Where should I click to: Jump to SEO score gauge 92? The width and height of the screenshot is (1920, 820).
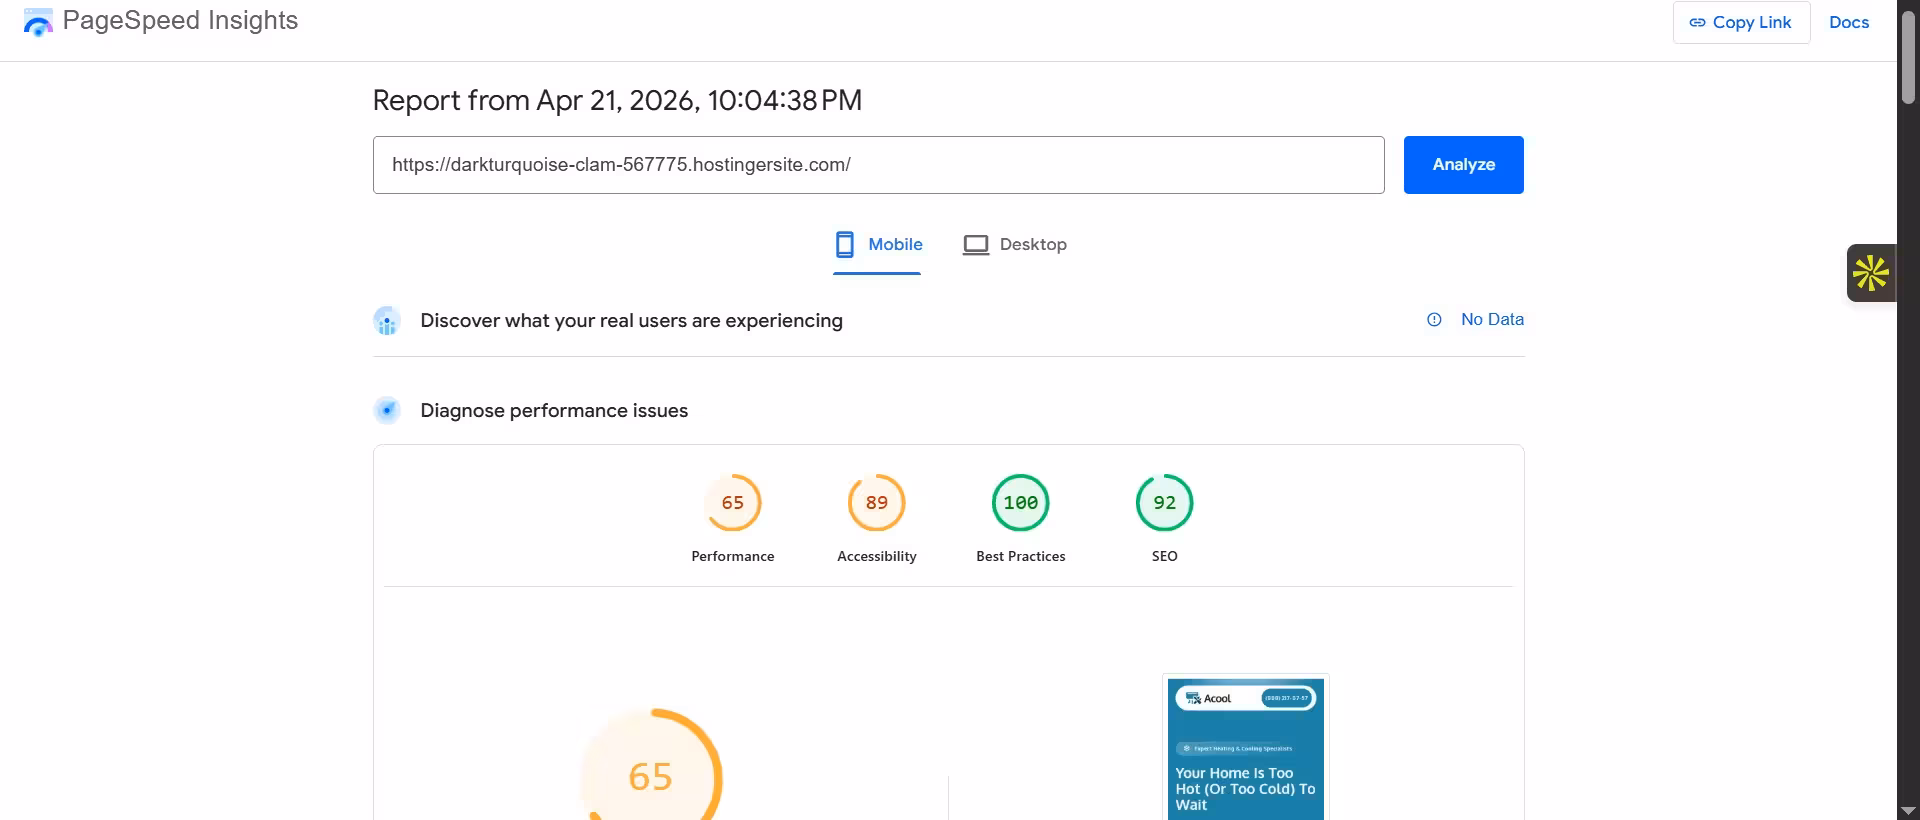(x=1164, y=502)
